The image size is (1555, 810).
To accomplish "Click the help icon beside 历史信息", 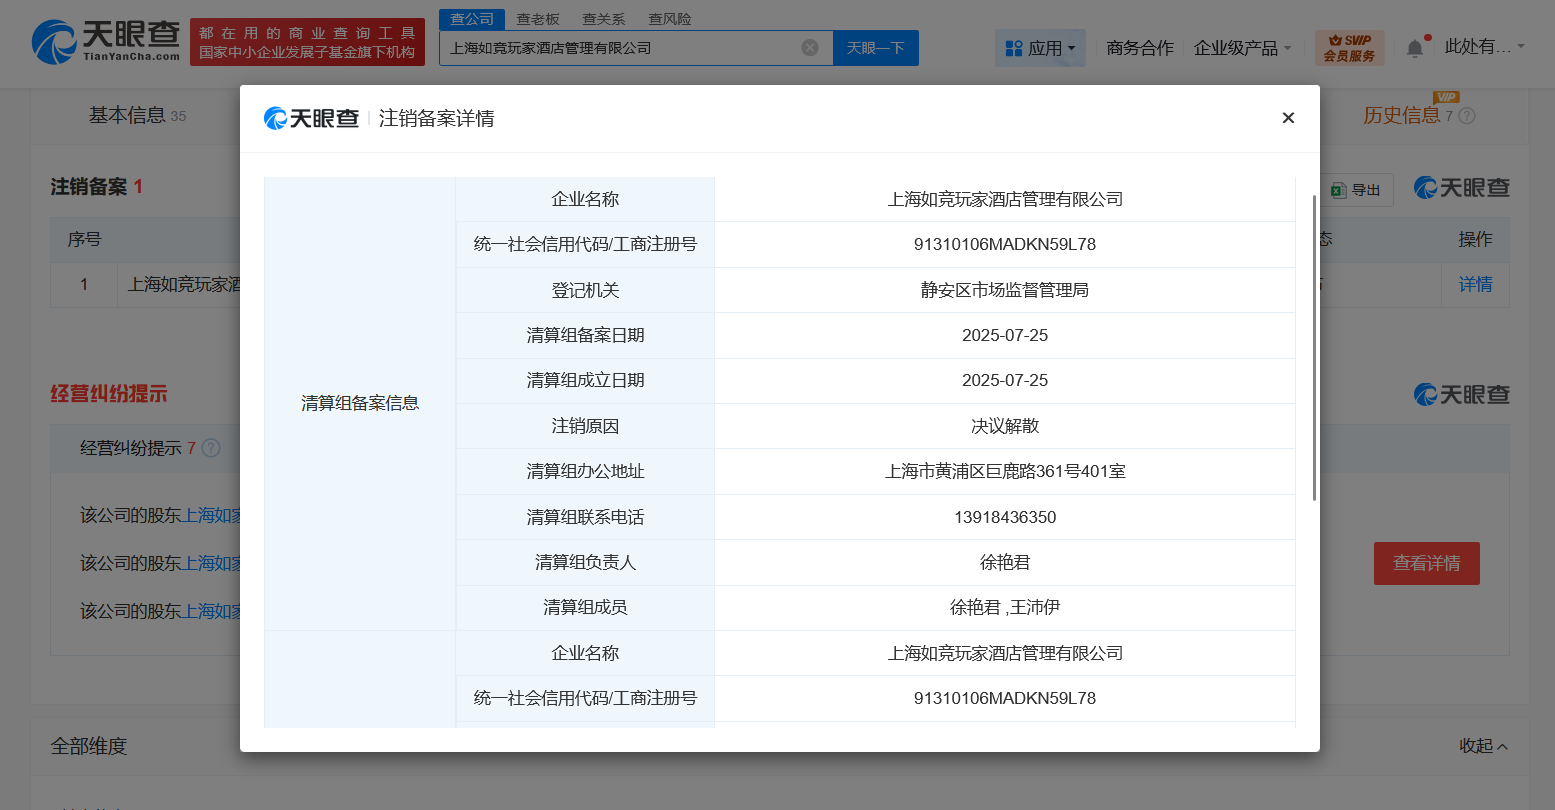I will [1467, 116].
